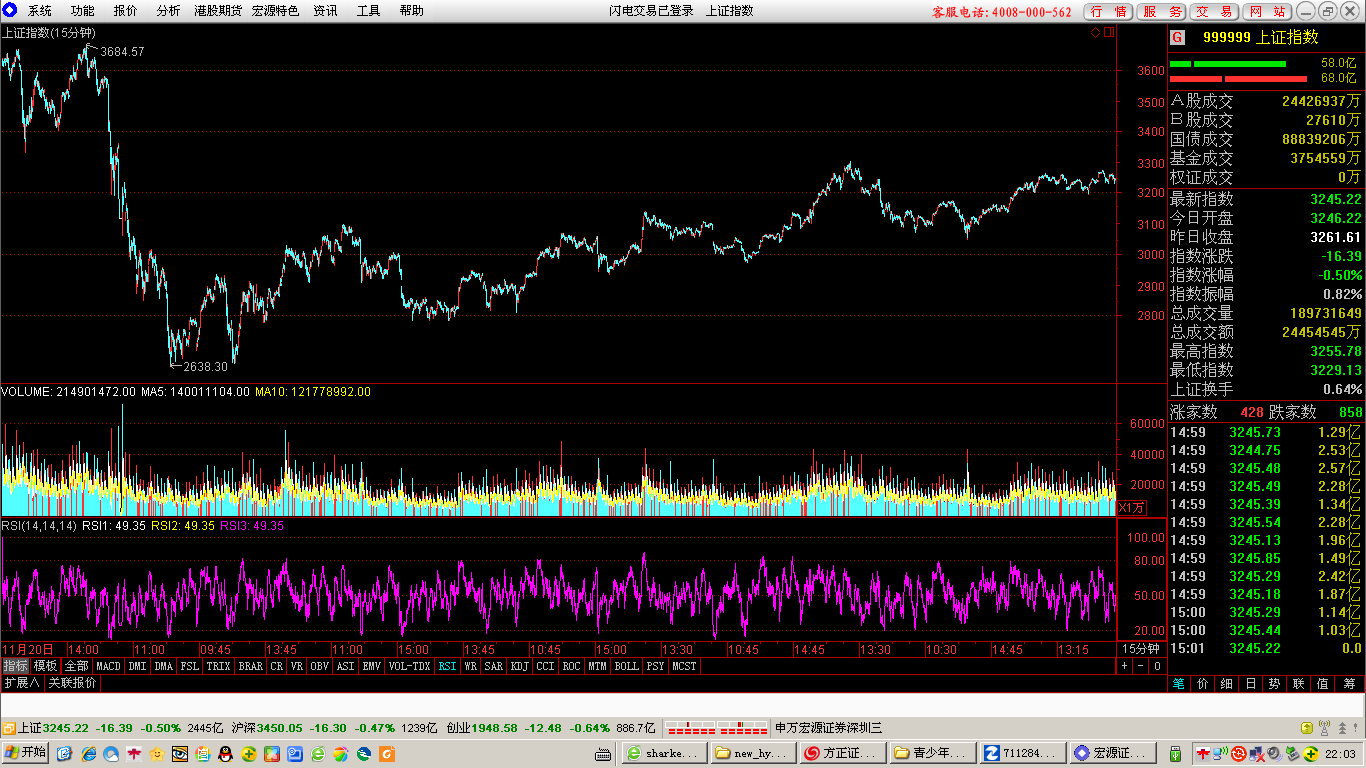The width and height of the screenshot is (1366, 768).
Task: Click the 0 reset button beside minus
Action: coord(1157,665)
